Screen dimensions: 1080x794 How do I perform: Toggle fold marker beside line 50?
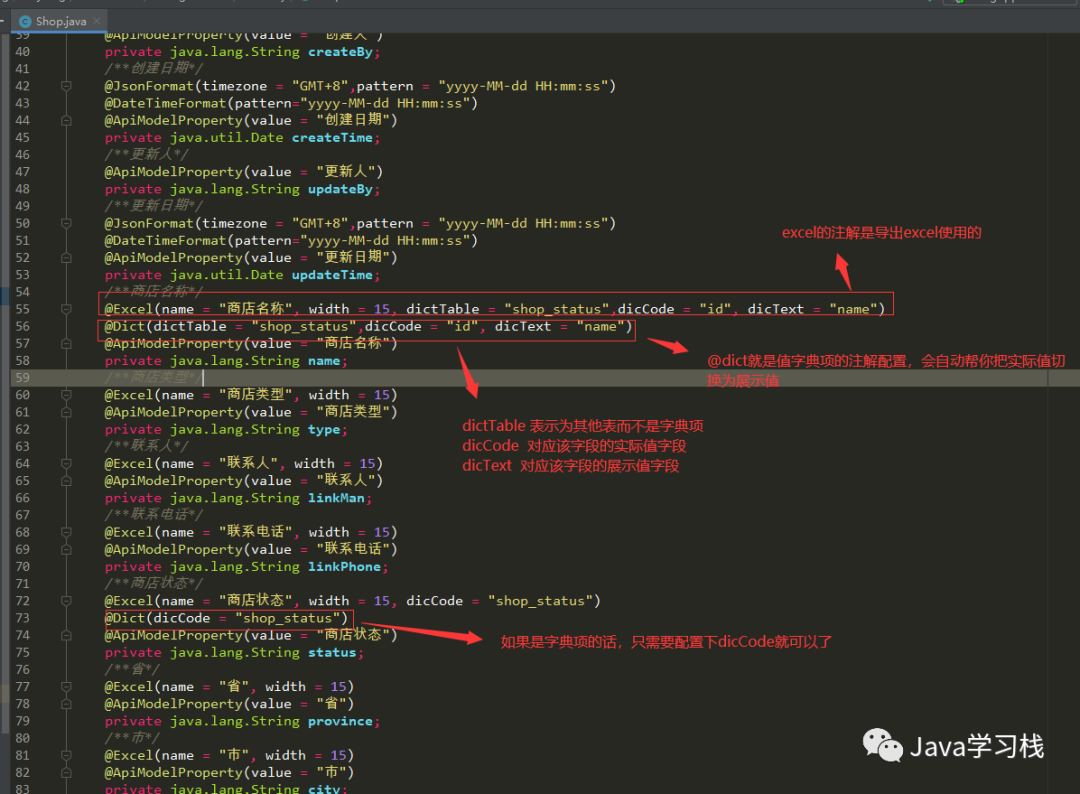[66, 223]
